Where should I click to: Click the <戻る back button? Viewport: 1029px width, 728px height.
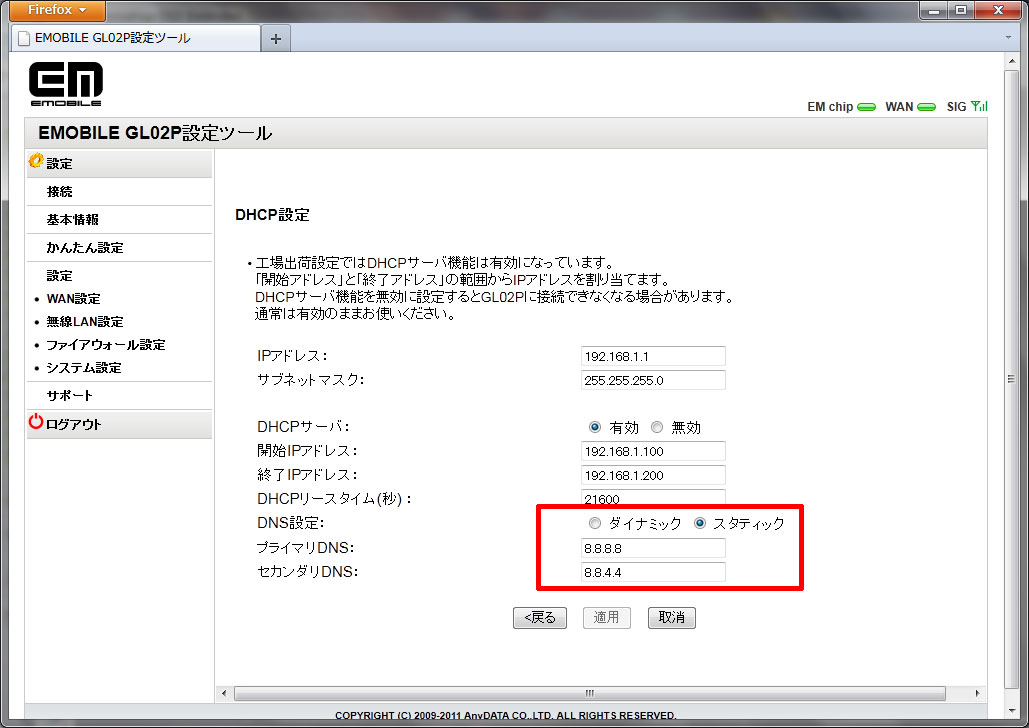pos(539,618)
